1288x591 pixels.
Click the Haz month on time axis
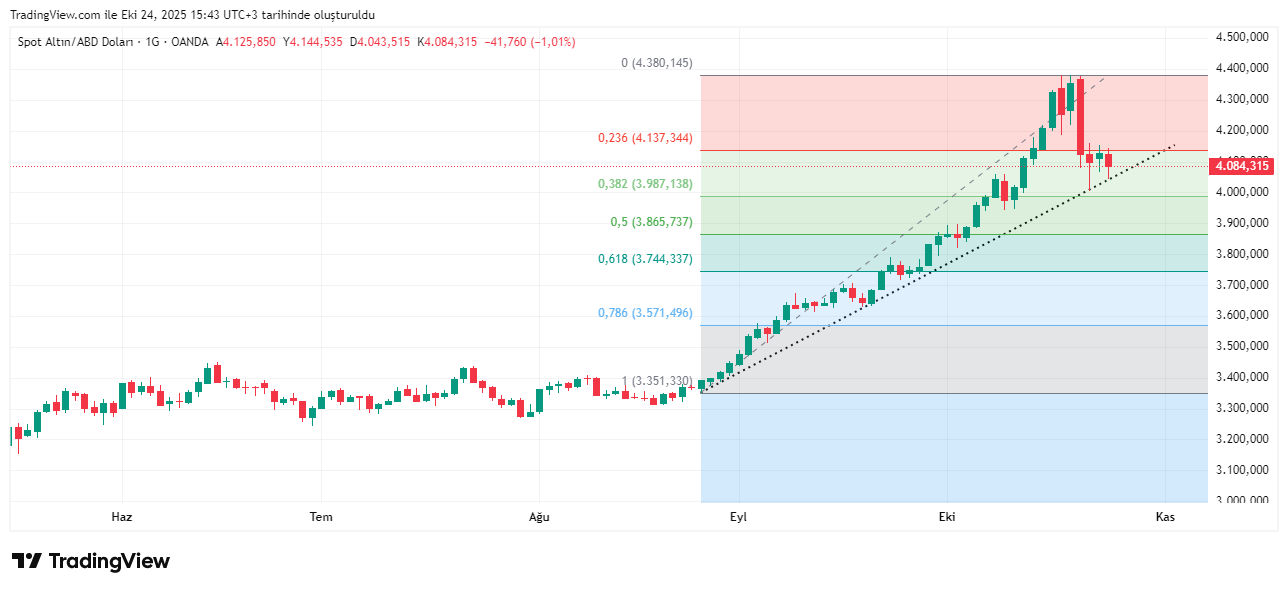click(122, 517)
